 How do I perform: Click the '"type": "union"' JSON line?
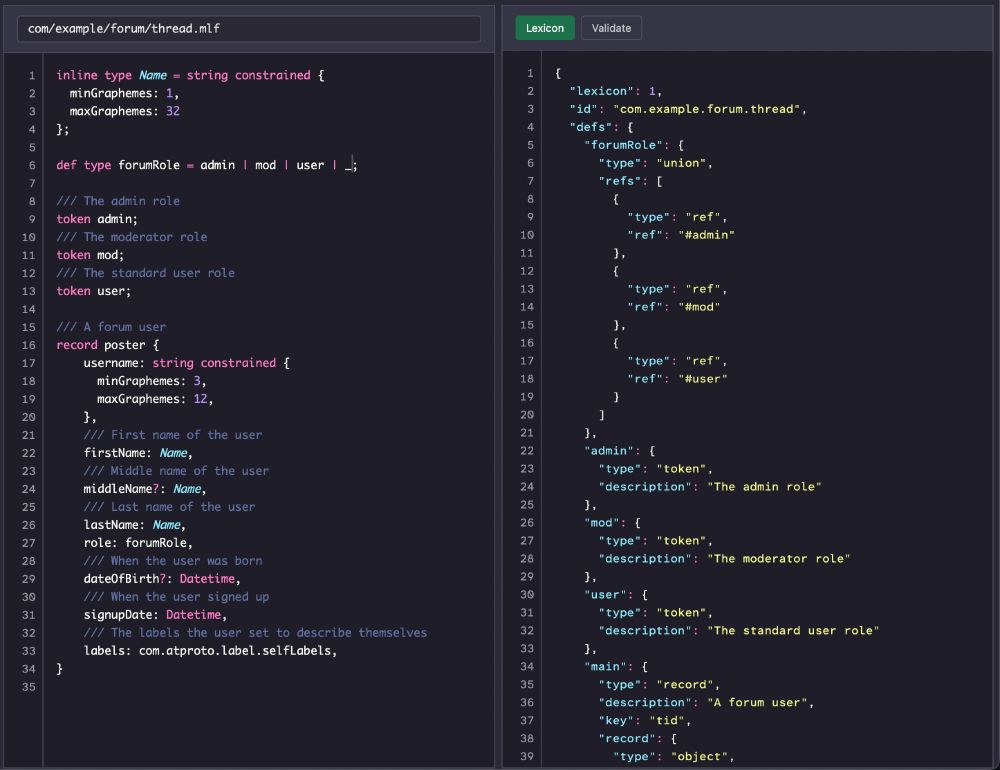point(655,163)
